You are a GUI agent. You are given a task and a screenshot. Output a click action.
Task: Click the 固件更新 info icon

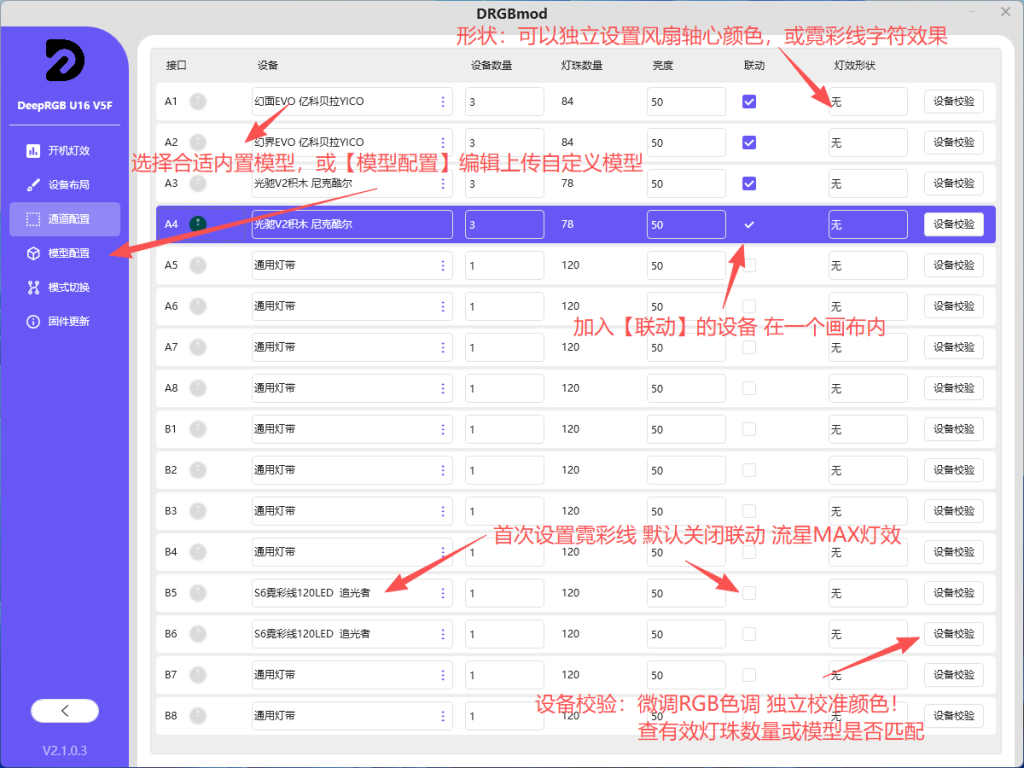[x=33, y=321]
